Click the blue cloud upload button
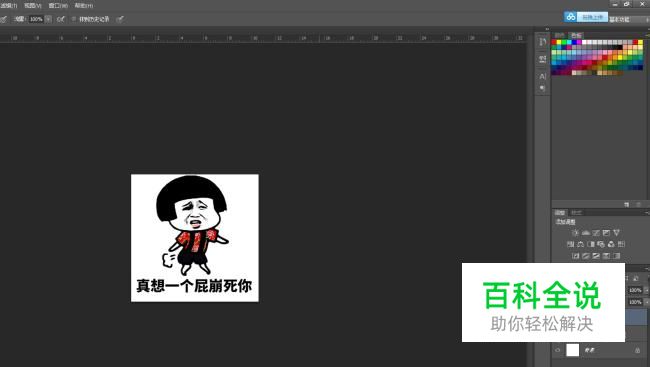Image resolution: width=650 pixels, height=367 pixels. (586, 17)
